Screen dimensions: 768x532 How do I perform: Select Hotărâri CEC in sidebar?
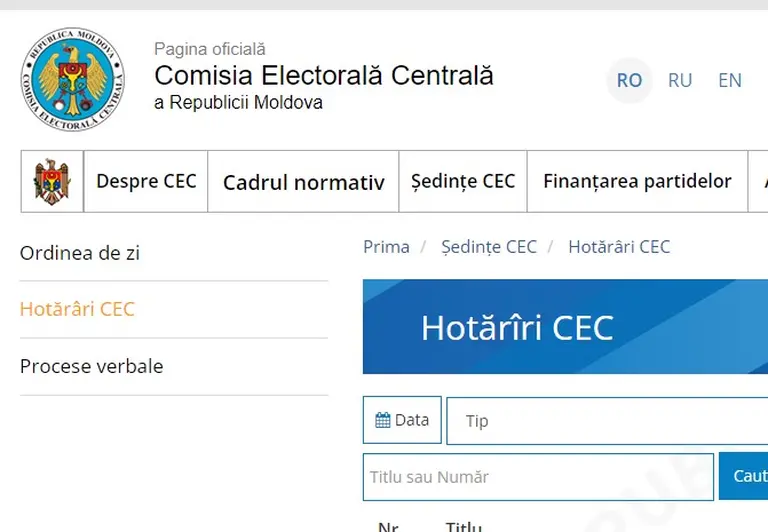[x=77, y=309]
